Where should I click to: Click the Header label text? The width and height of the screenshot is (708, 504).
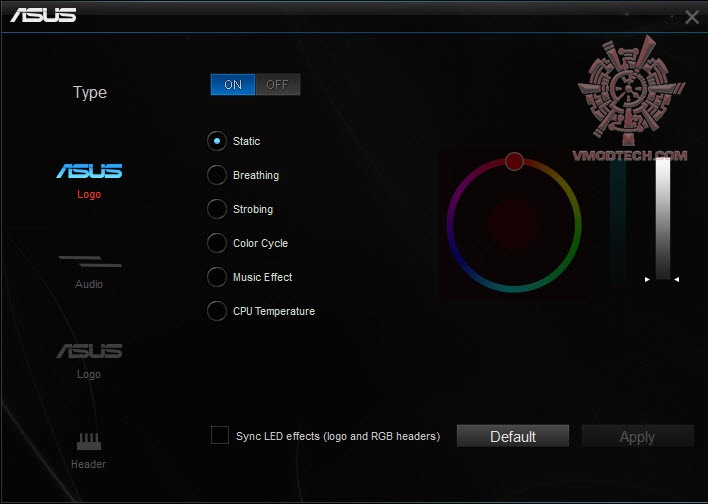pos(88,464)
